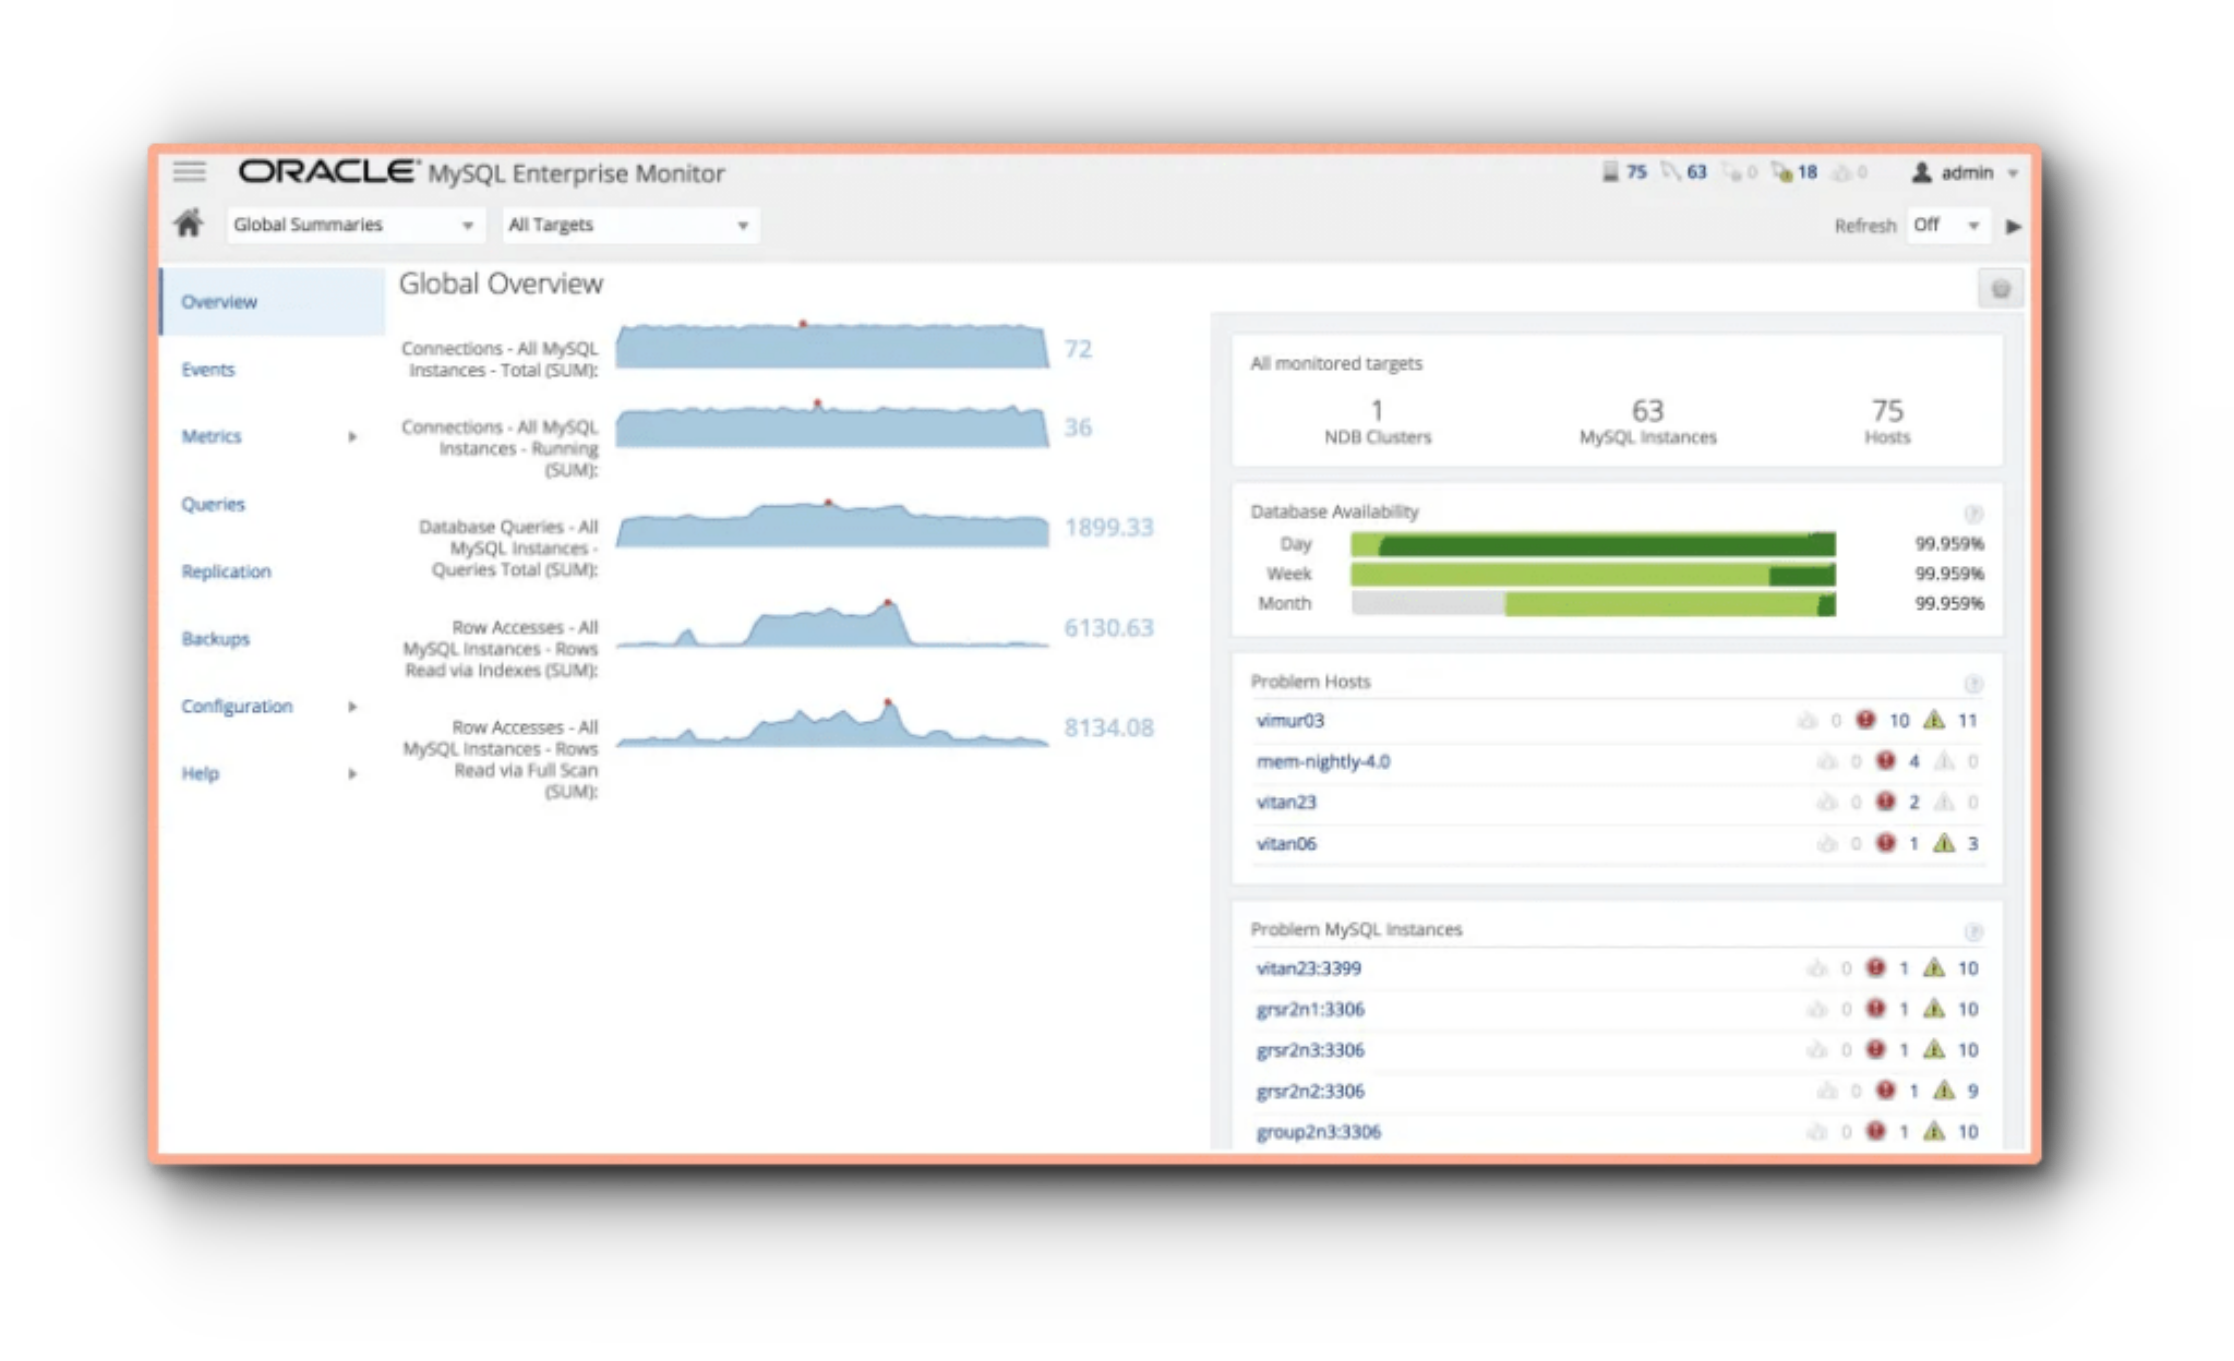Click the Rows Read via Full Scan sparkline

(832, 723)
